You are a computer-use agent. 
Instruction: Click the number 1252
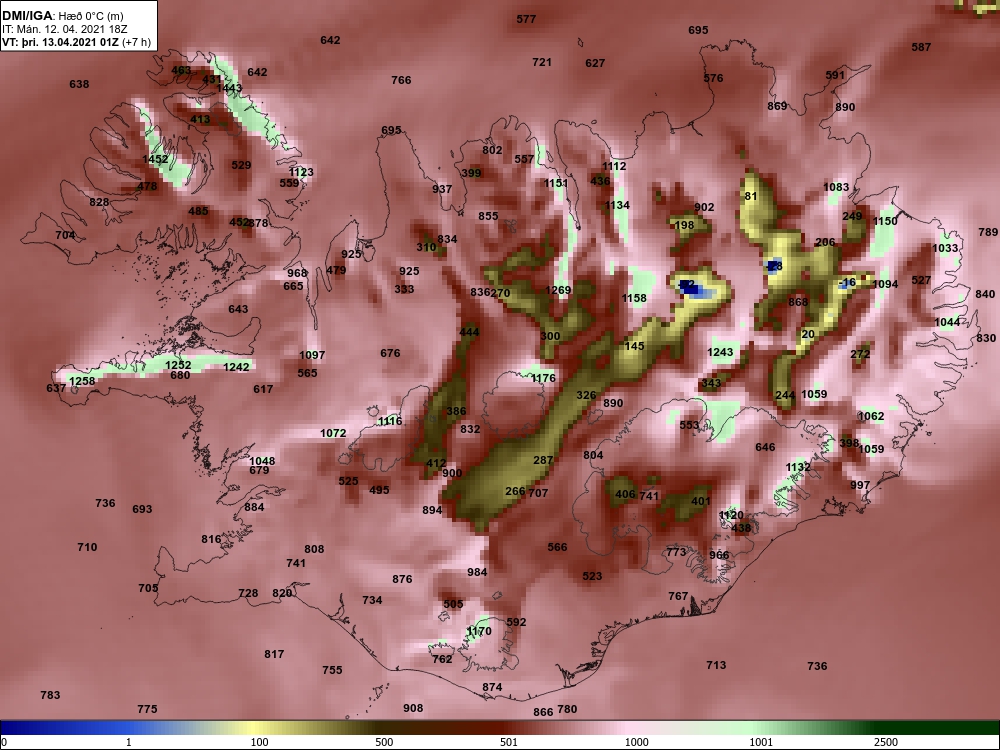point(178,365)
